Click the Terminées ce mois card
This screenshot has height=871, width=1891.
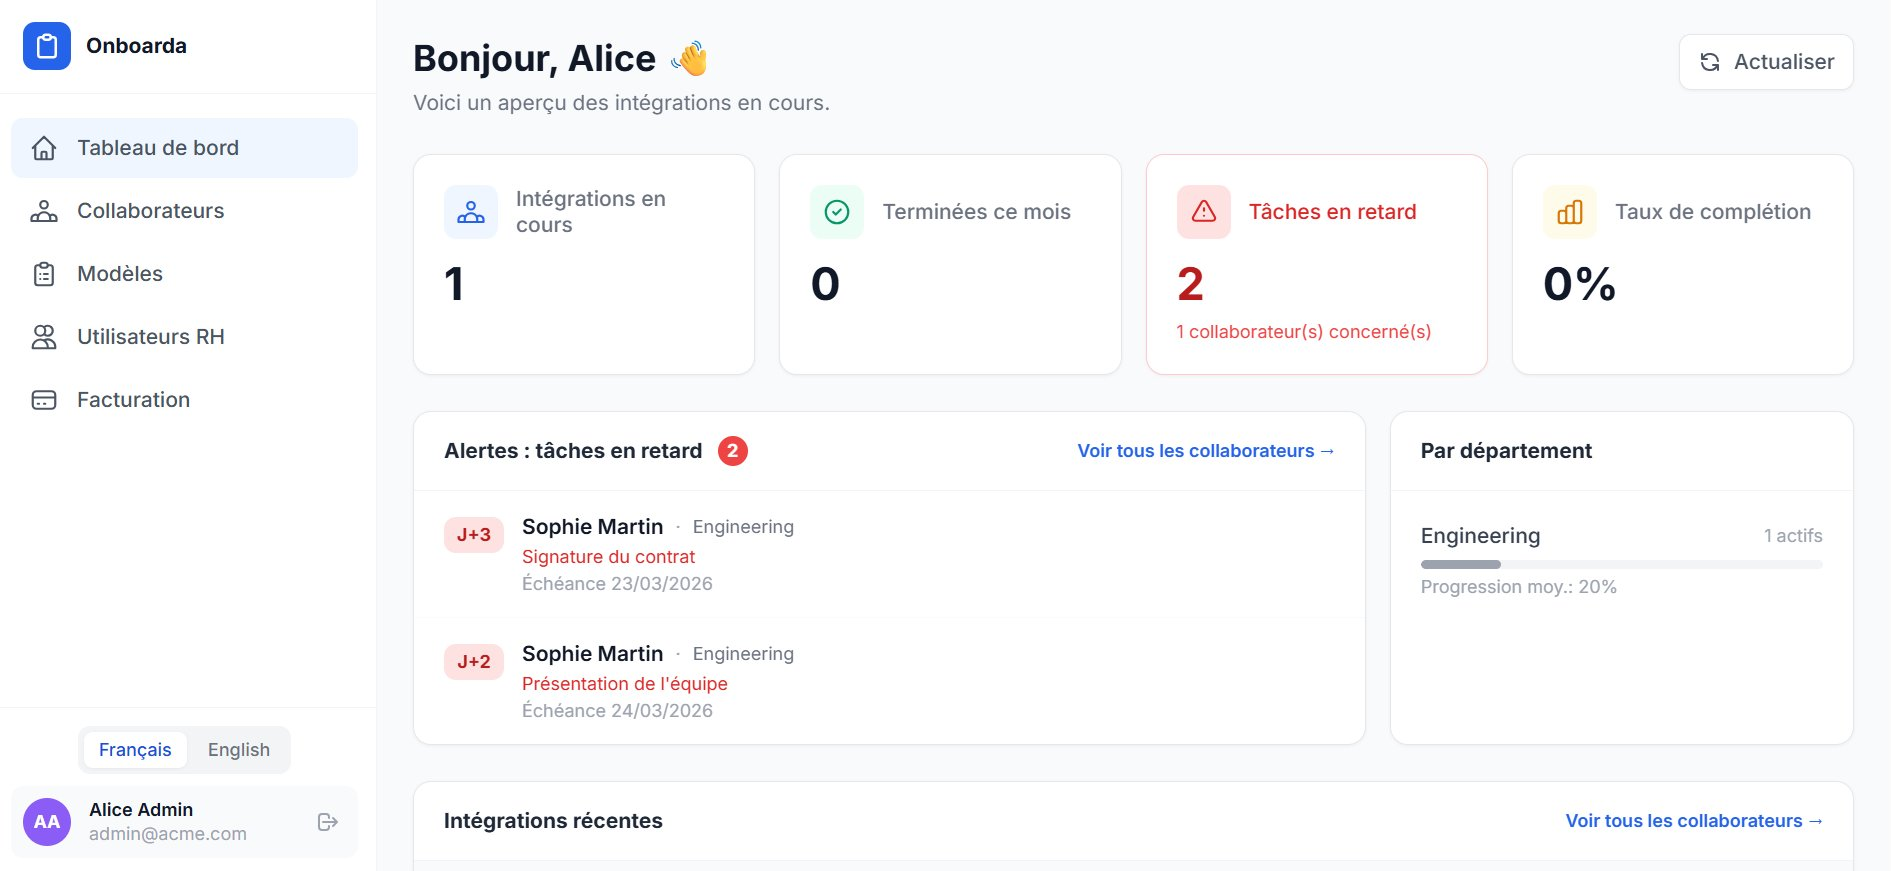point(950,265)
